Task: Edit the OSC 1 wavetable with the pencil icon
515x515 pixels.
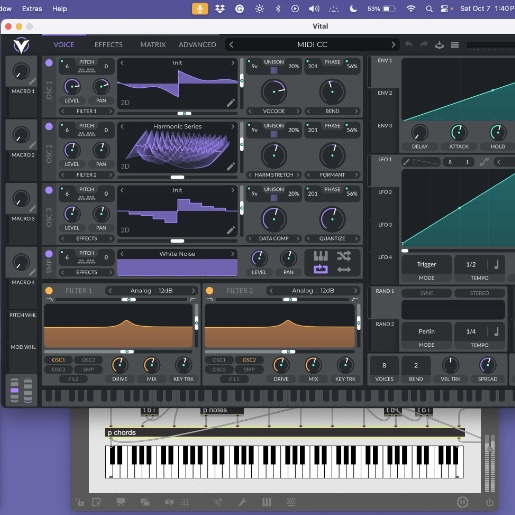Action: click(231, 103)
